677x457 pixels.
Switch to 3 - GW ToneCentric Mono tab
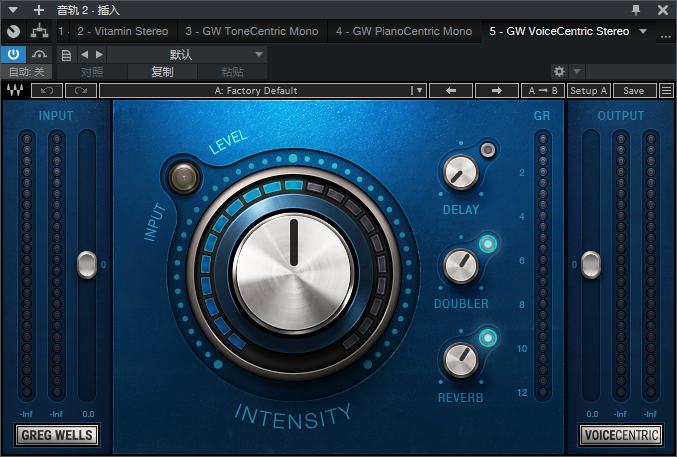point(252,31)
